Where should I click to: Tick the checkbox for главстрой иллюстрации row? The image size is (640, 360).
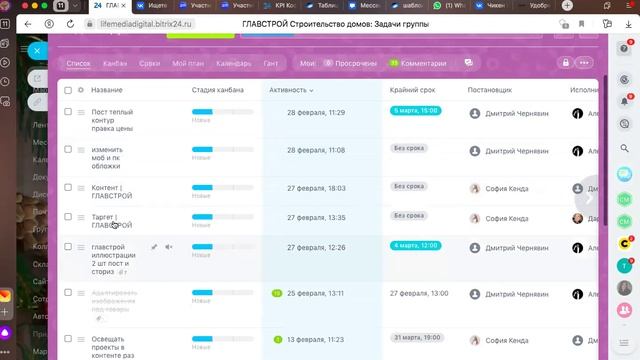click(x=68, y=247)
